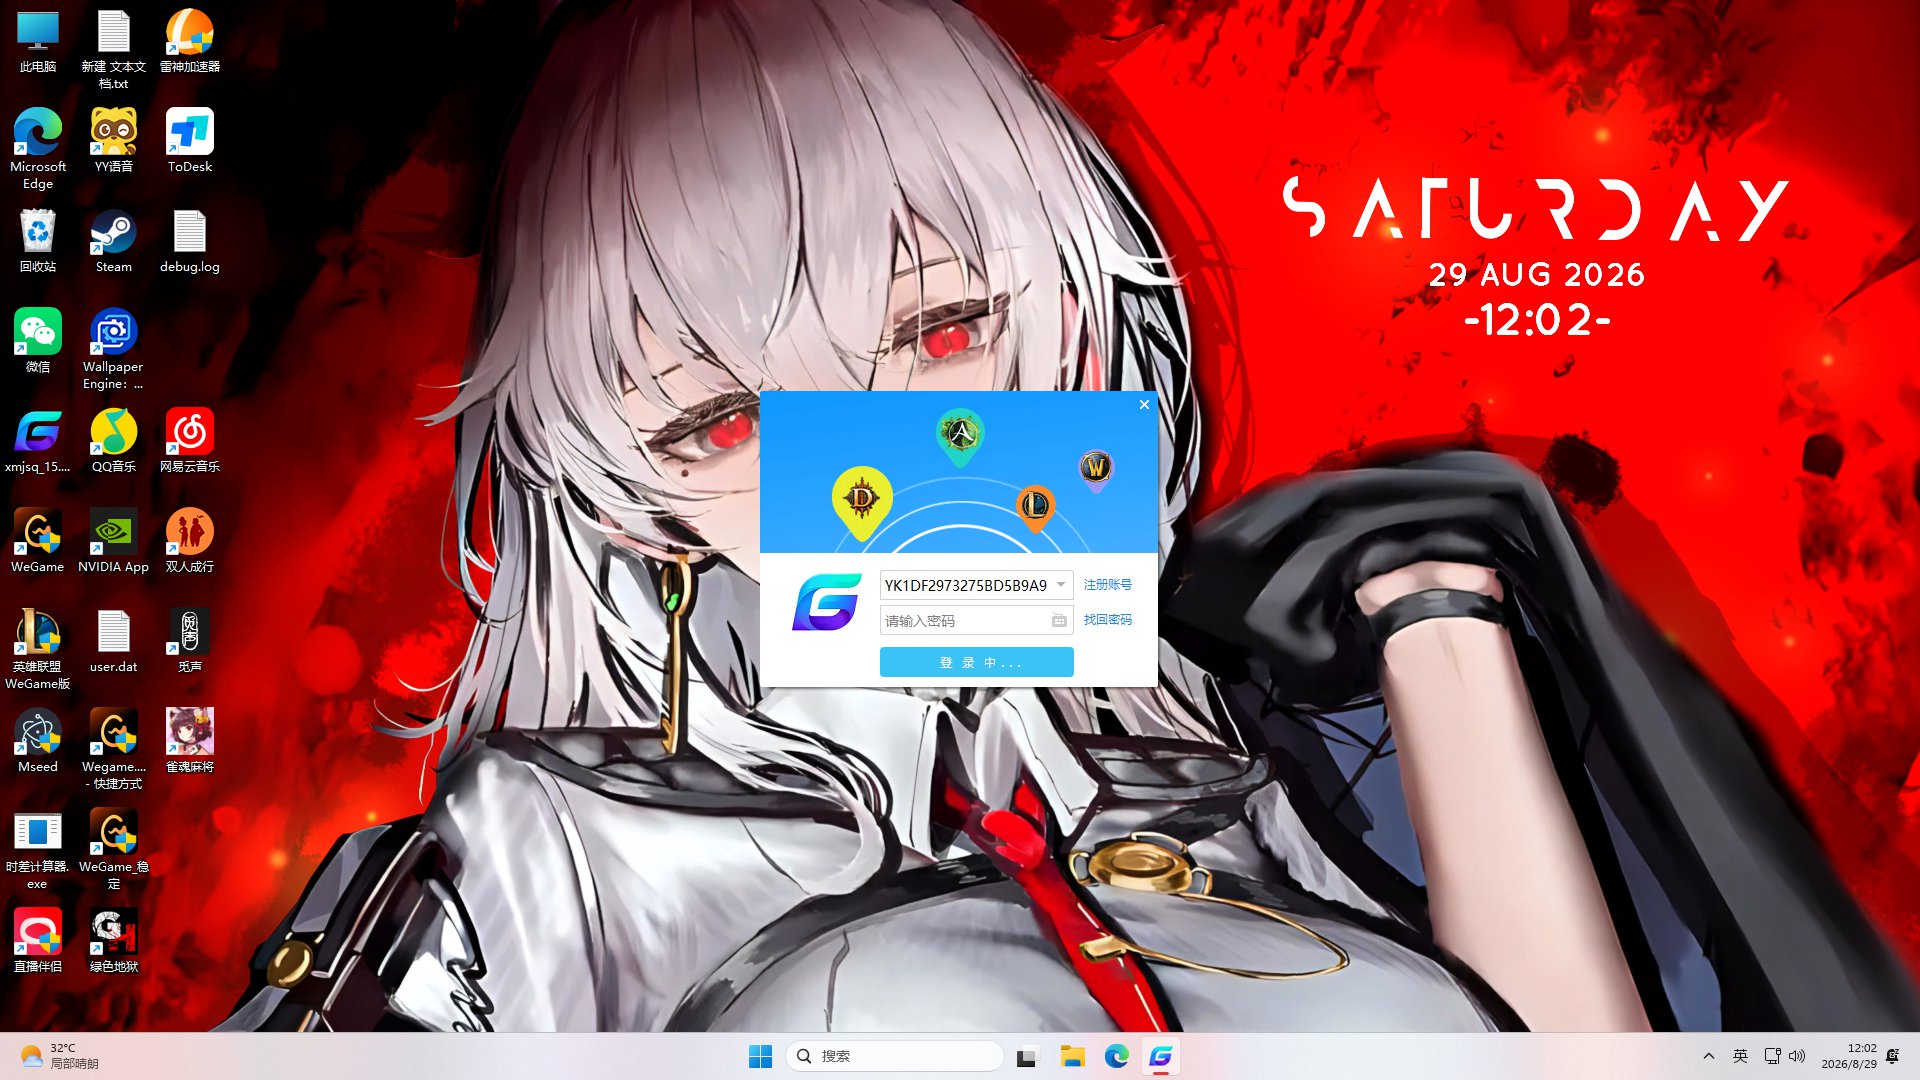Open the network status tray icon

click(x=1772, y=1056)
